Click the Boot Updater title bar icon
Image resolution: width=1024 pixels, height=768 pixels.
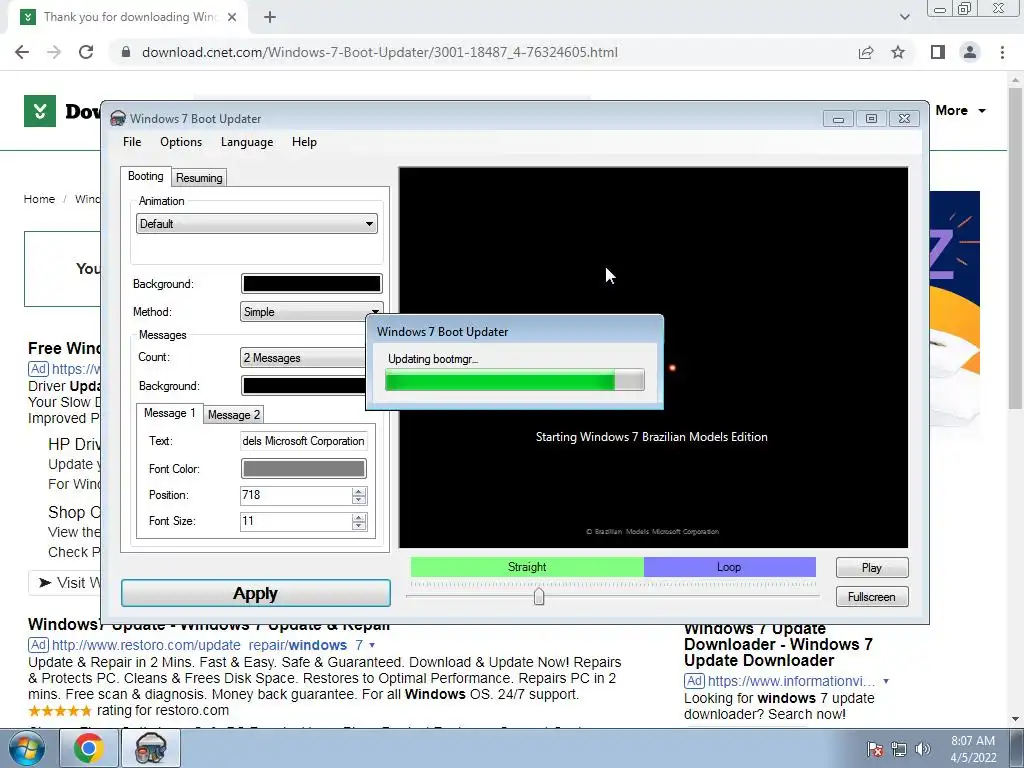pos(118,118)
